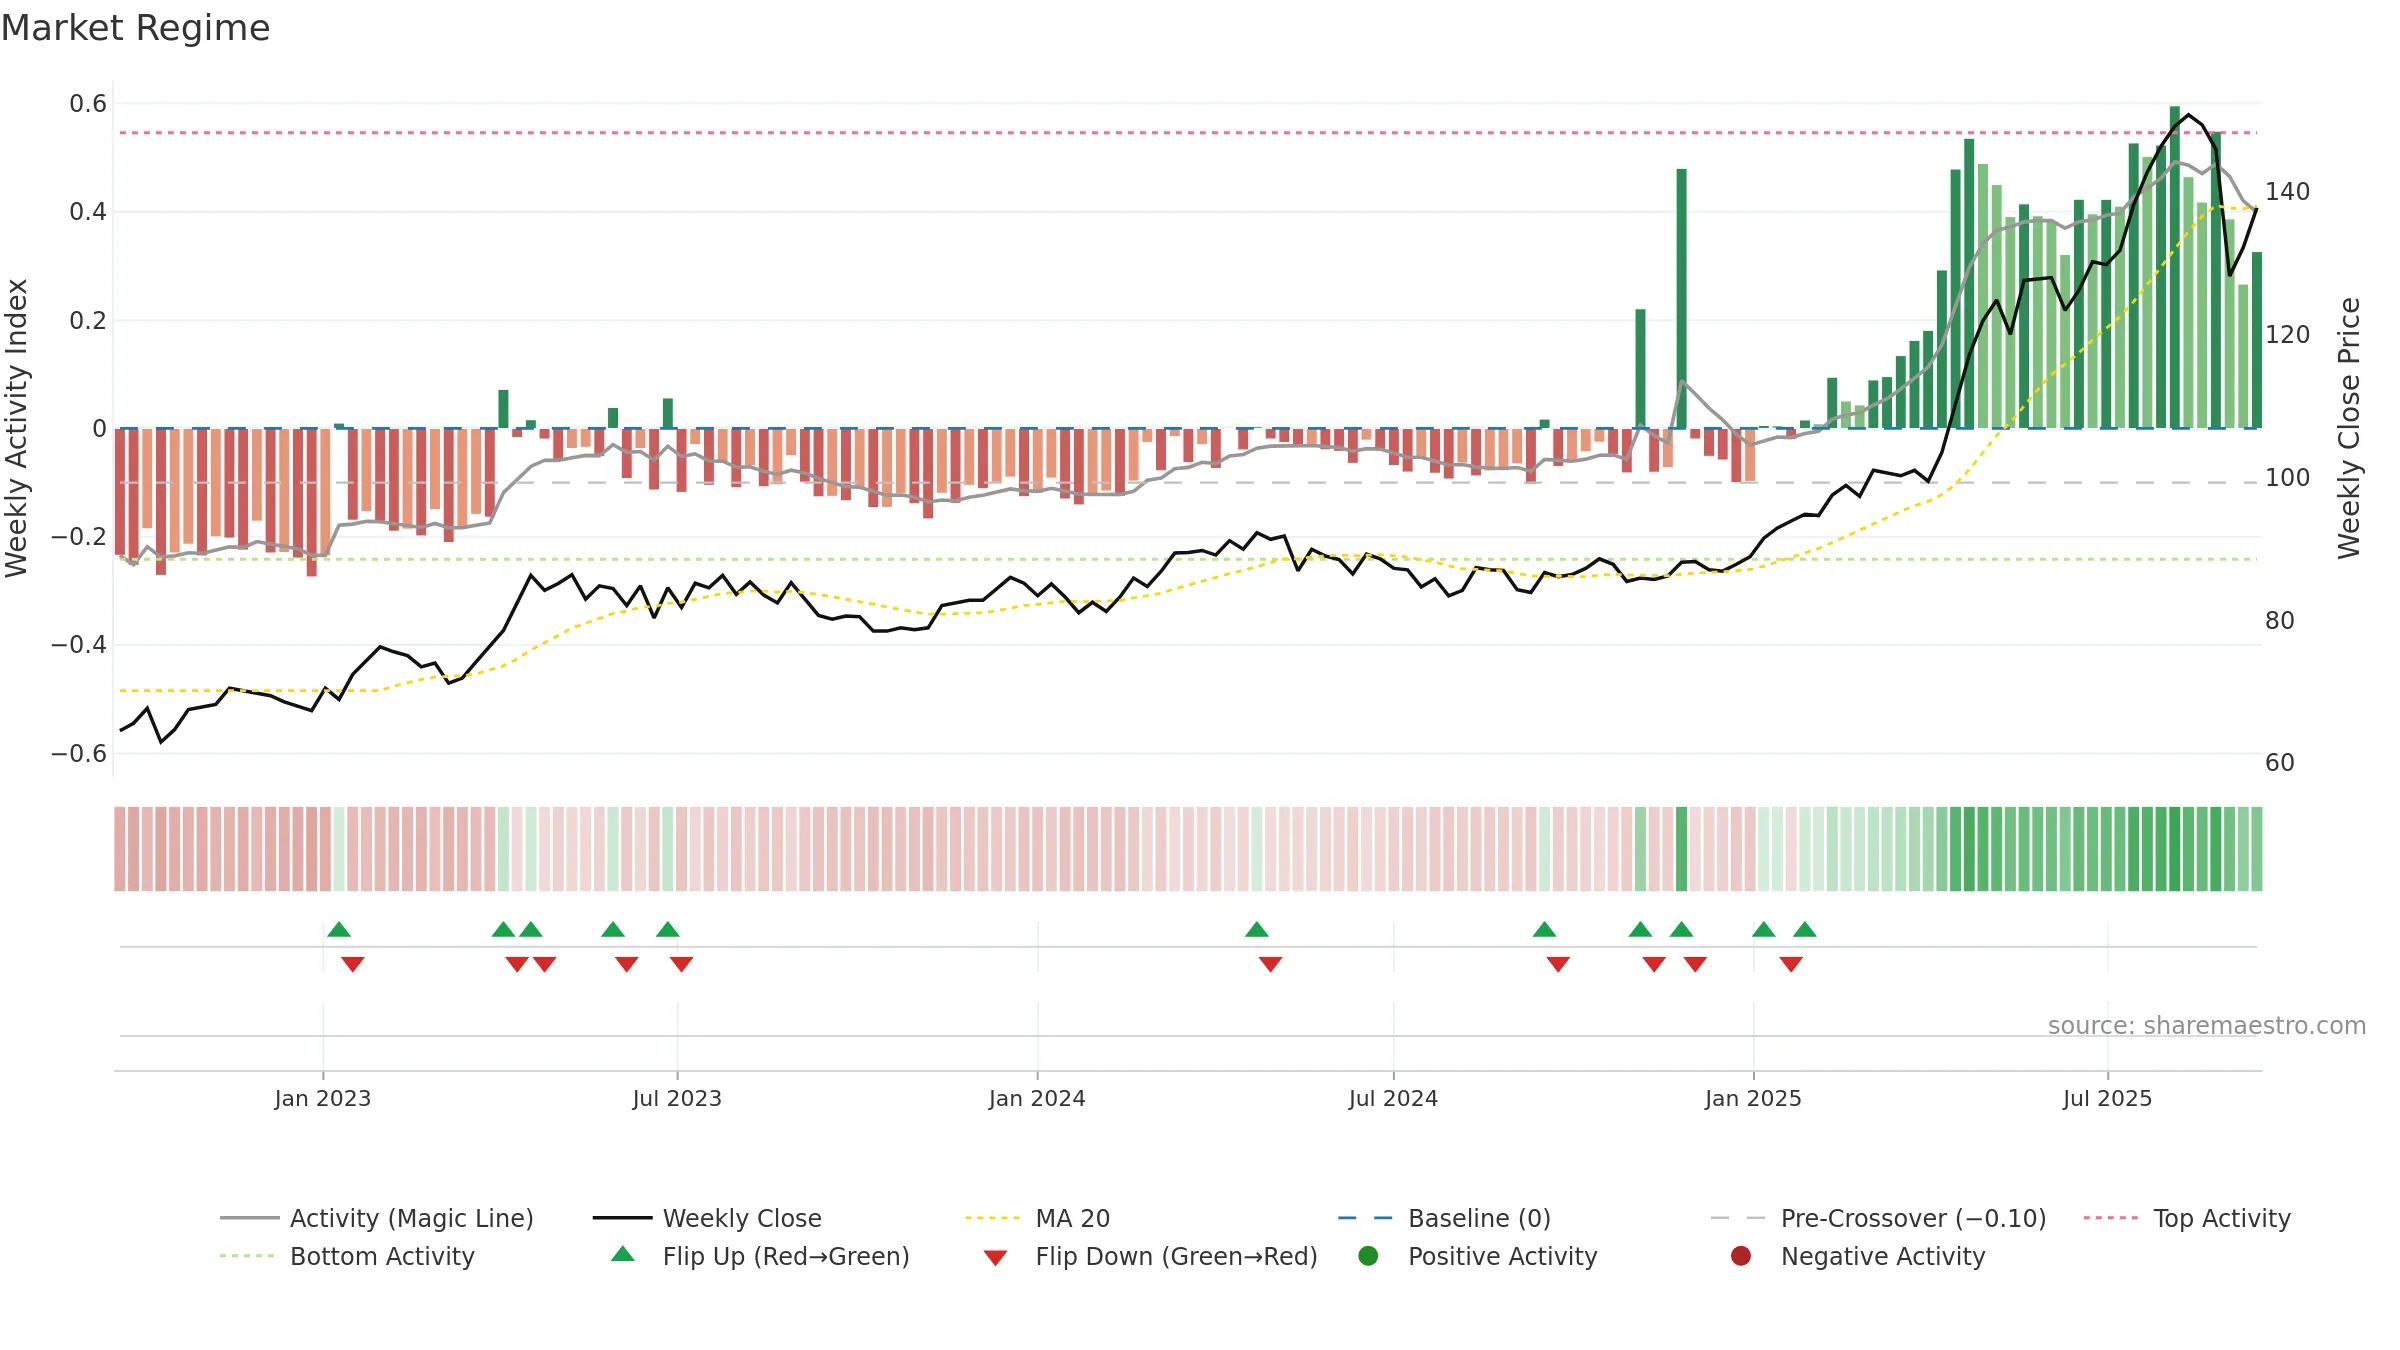Click the 80 price tick label
The width and height of the screenshot is (2400, 1350).
point(2280,621)
